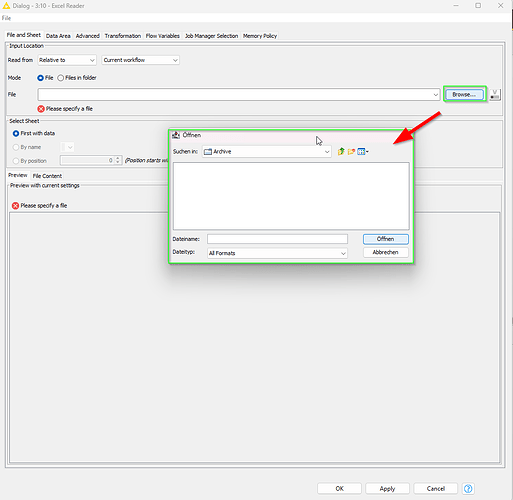The height and width of the screenshot is (500, 513).
Task: Click the up-one-level folder icon
Action: pyautogui.click(x=341, y=152)
